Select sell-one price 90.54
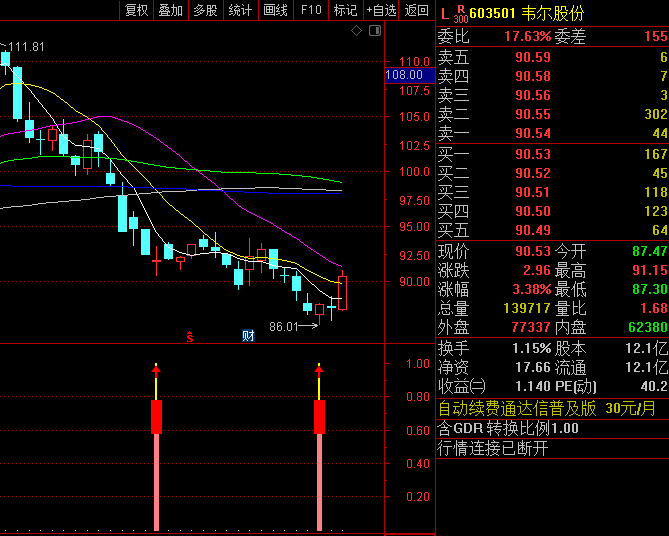The image size is (669, 536). tap(533, 133)
